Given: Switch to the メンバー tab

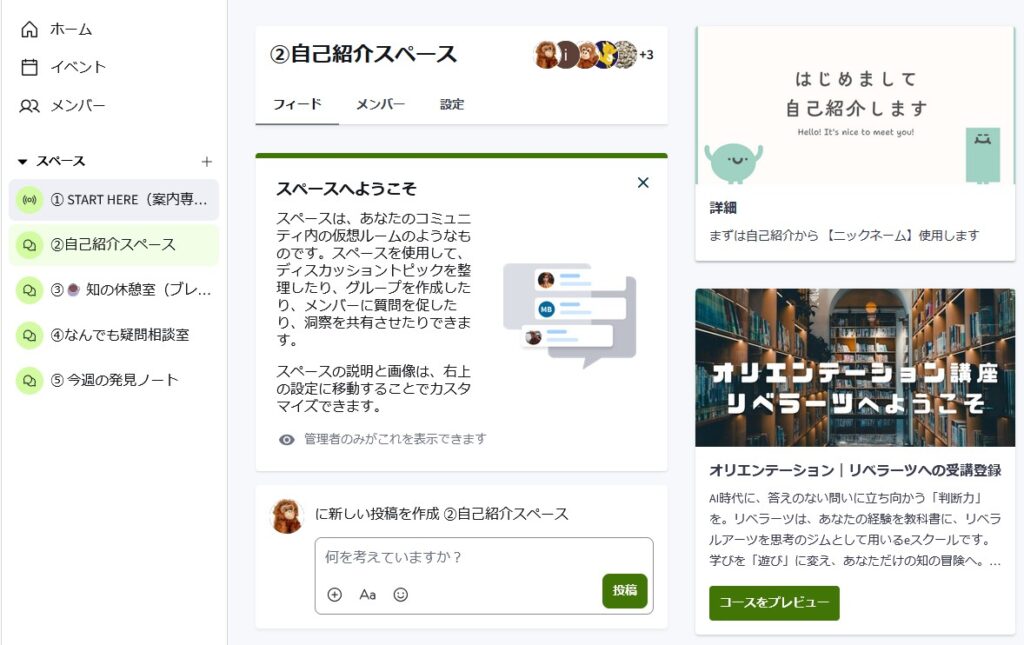Looking at the screenshot, I should pyautogui.click(x=380, y=104).
